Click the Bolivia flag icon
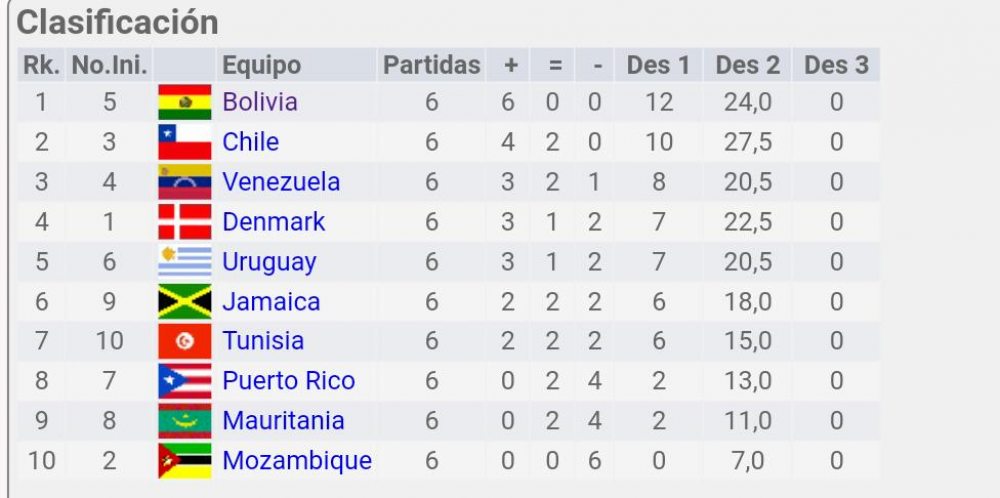 pyautogui.click(x=185, y=102)
